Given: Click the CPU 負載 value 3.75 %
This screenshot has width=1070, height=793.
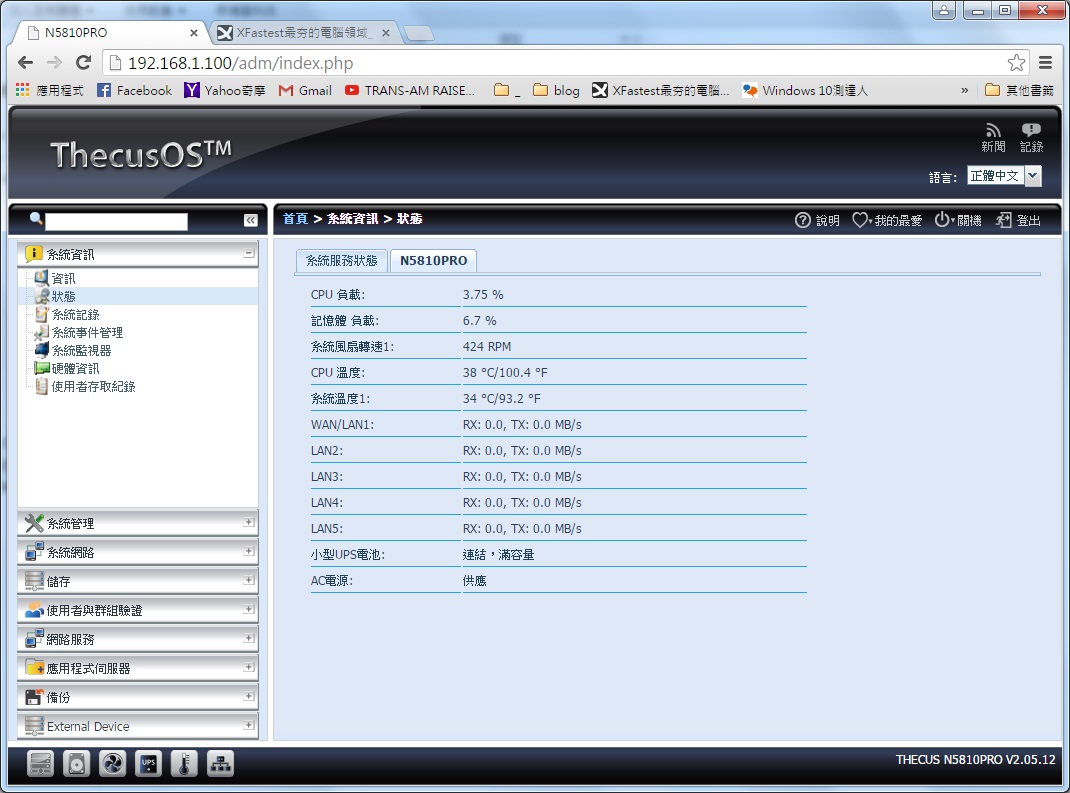Looking at the screenshot, I should point(482,295).
